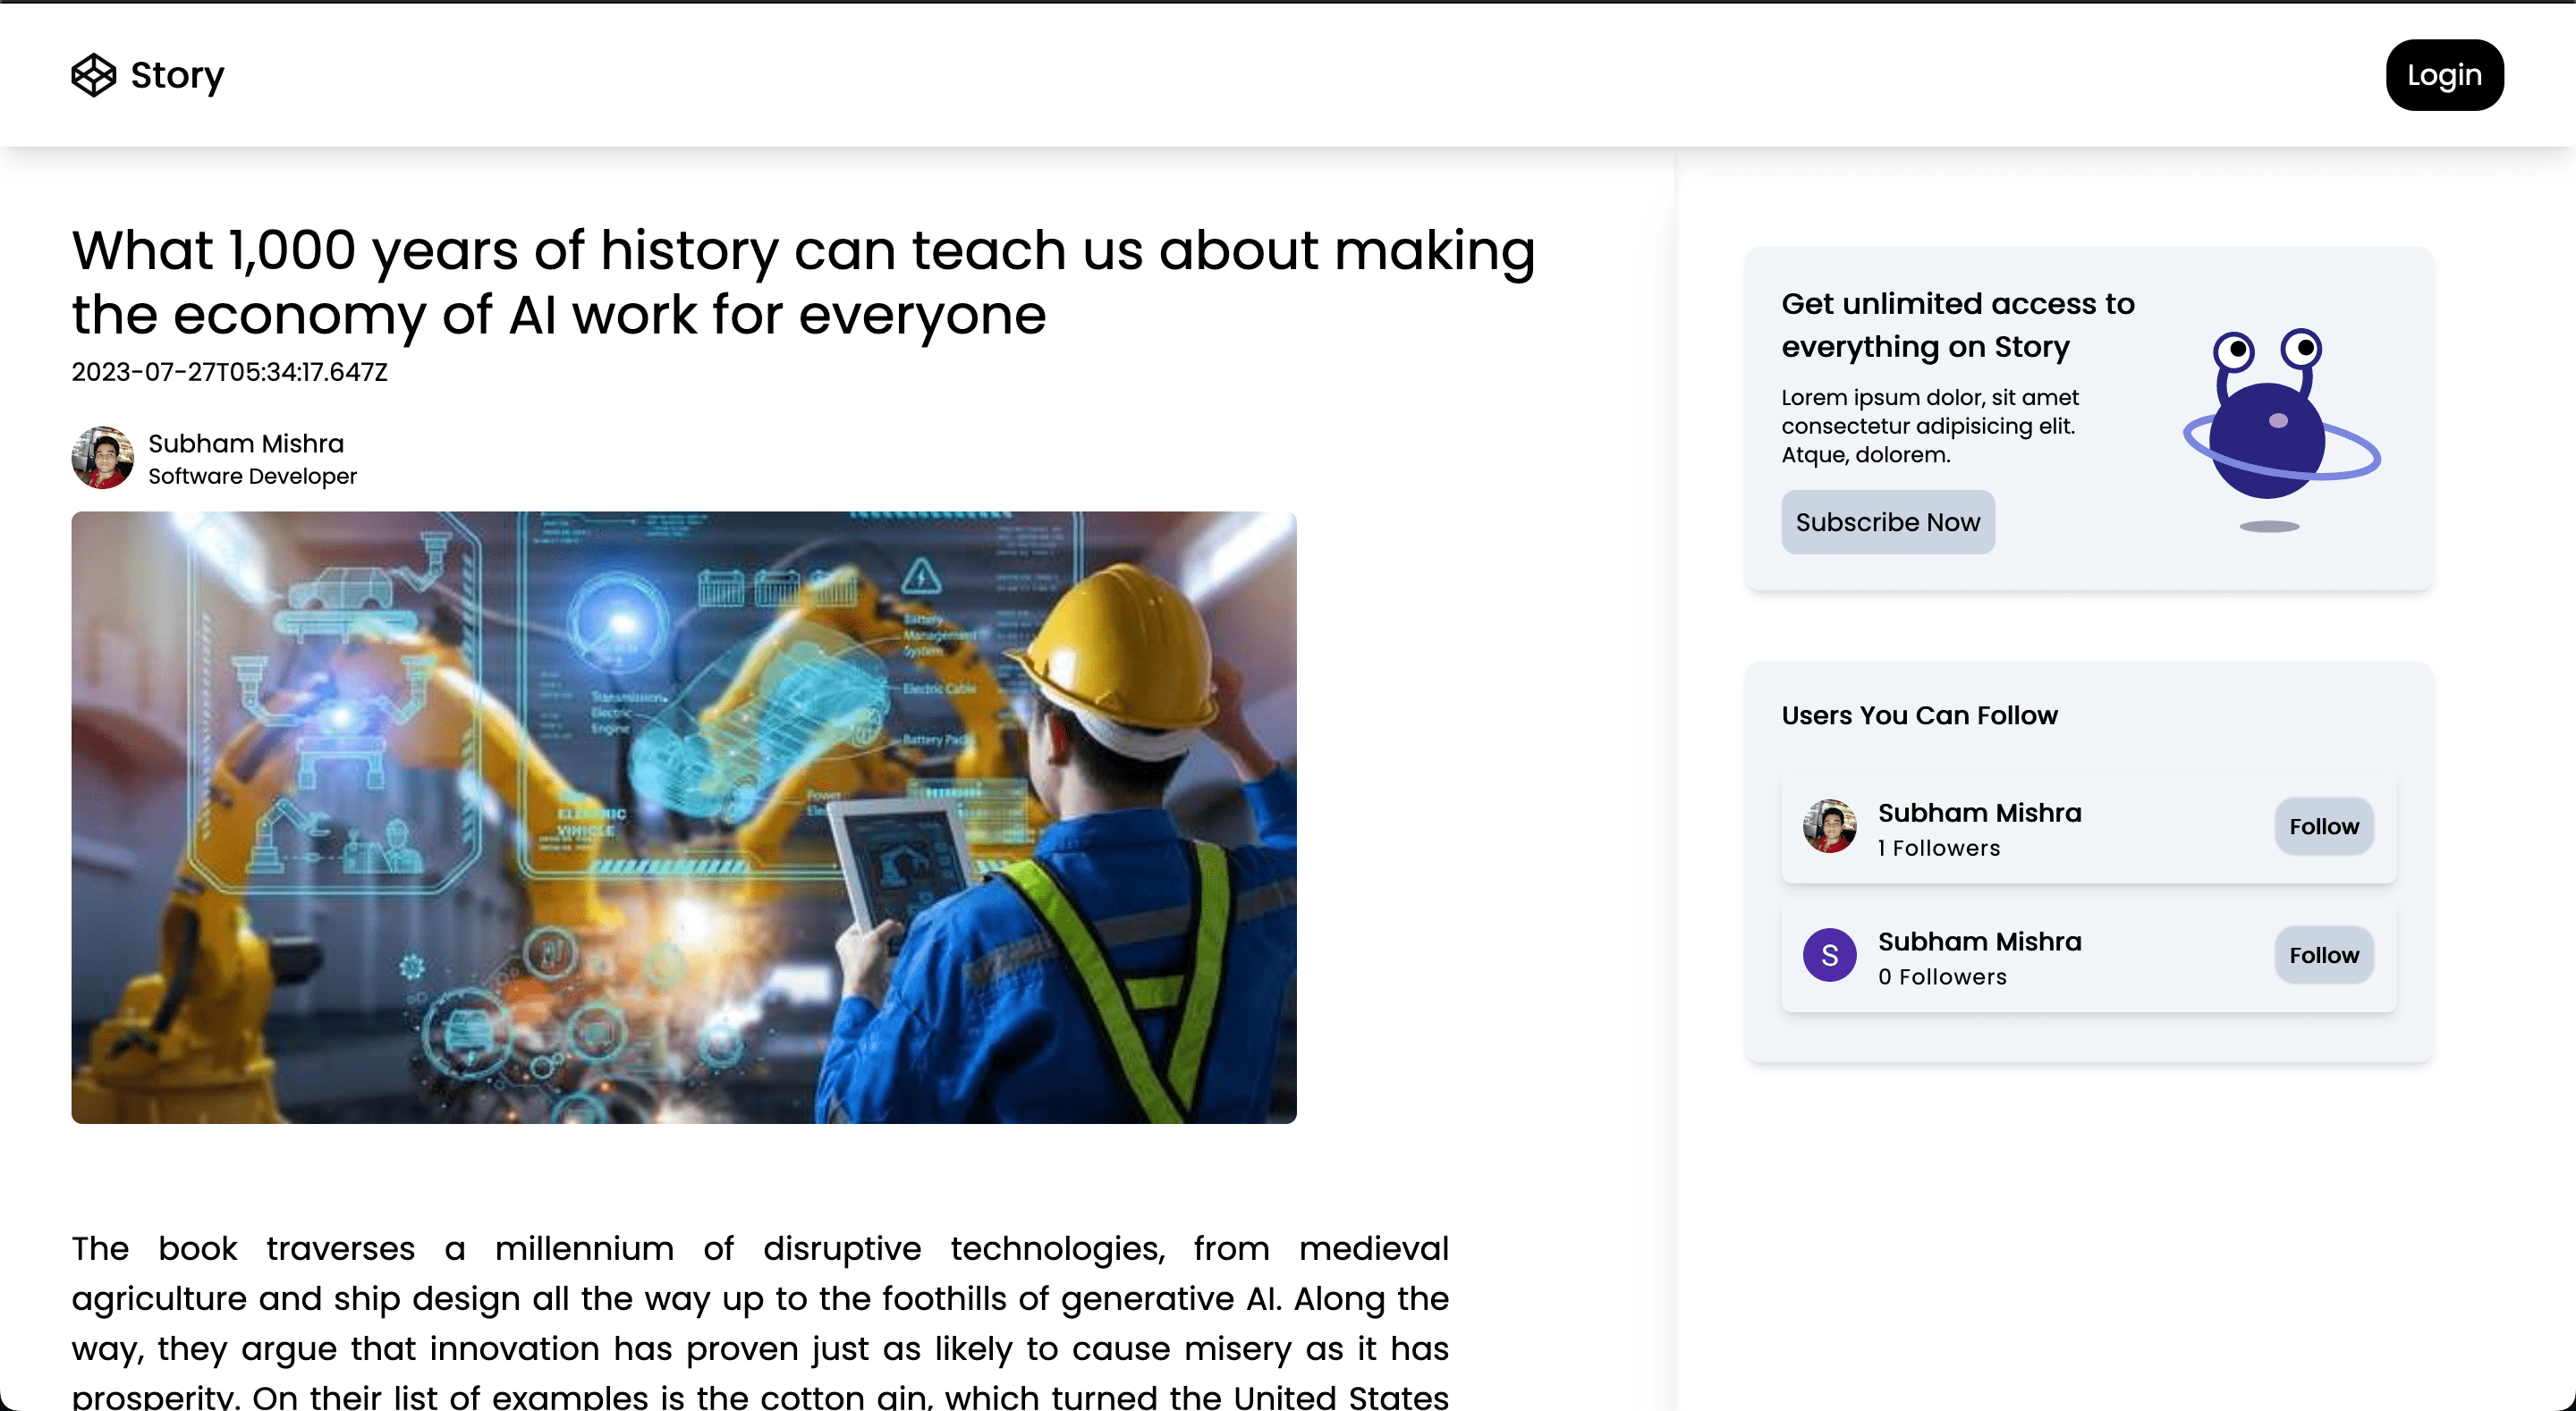Click the Software Developer subtitle
The image size is (2576, 1411).
click(x=252, y=476)
